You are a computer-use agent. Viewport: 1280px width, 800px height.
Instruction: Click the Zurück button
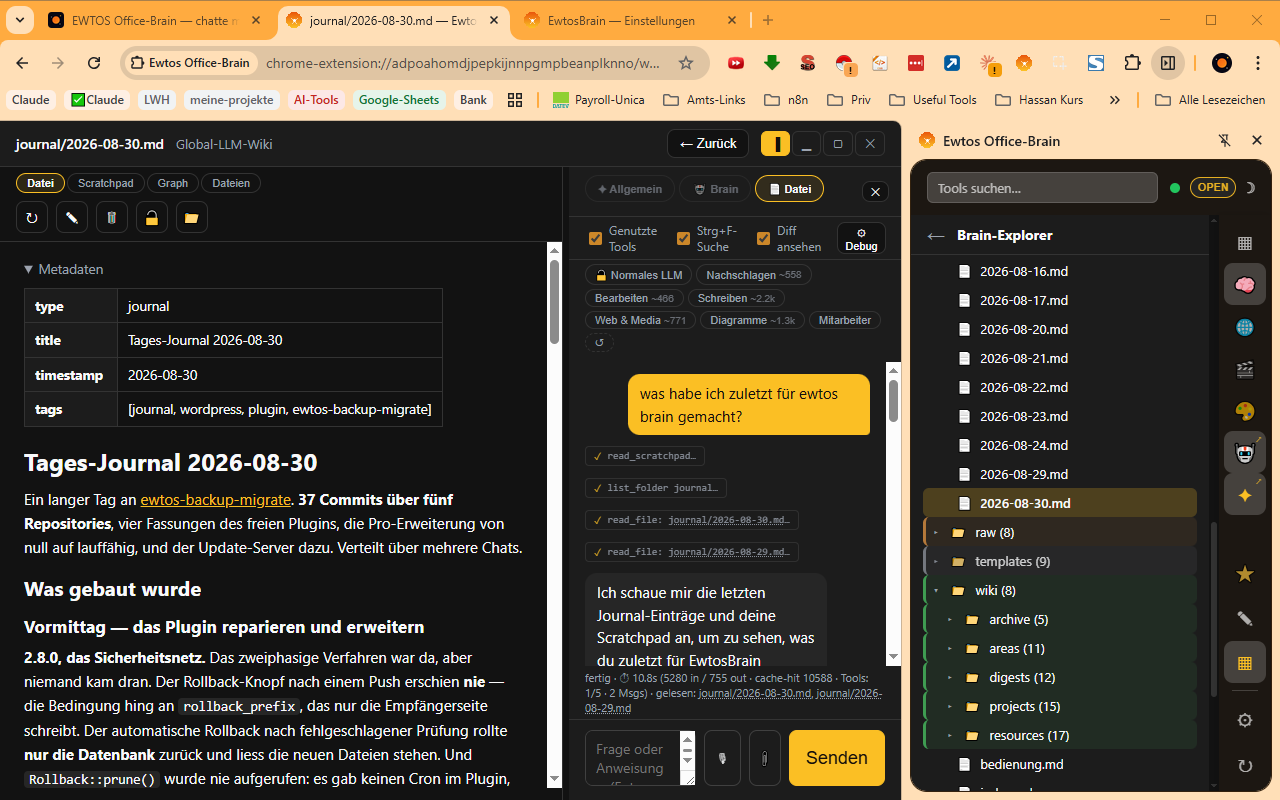pos(708,144)
